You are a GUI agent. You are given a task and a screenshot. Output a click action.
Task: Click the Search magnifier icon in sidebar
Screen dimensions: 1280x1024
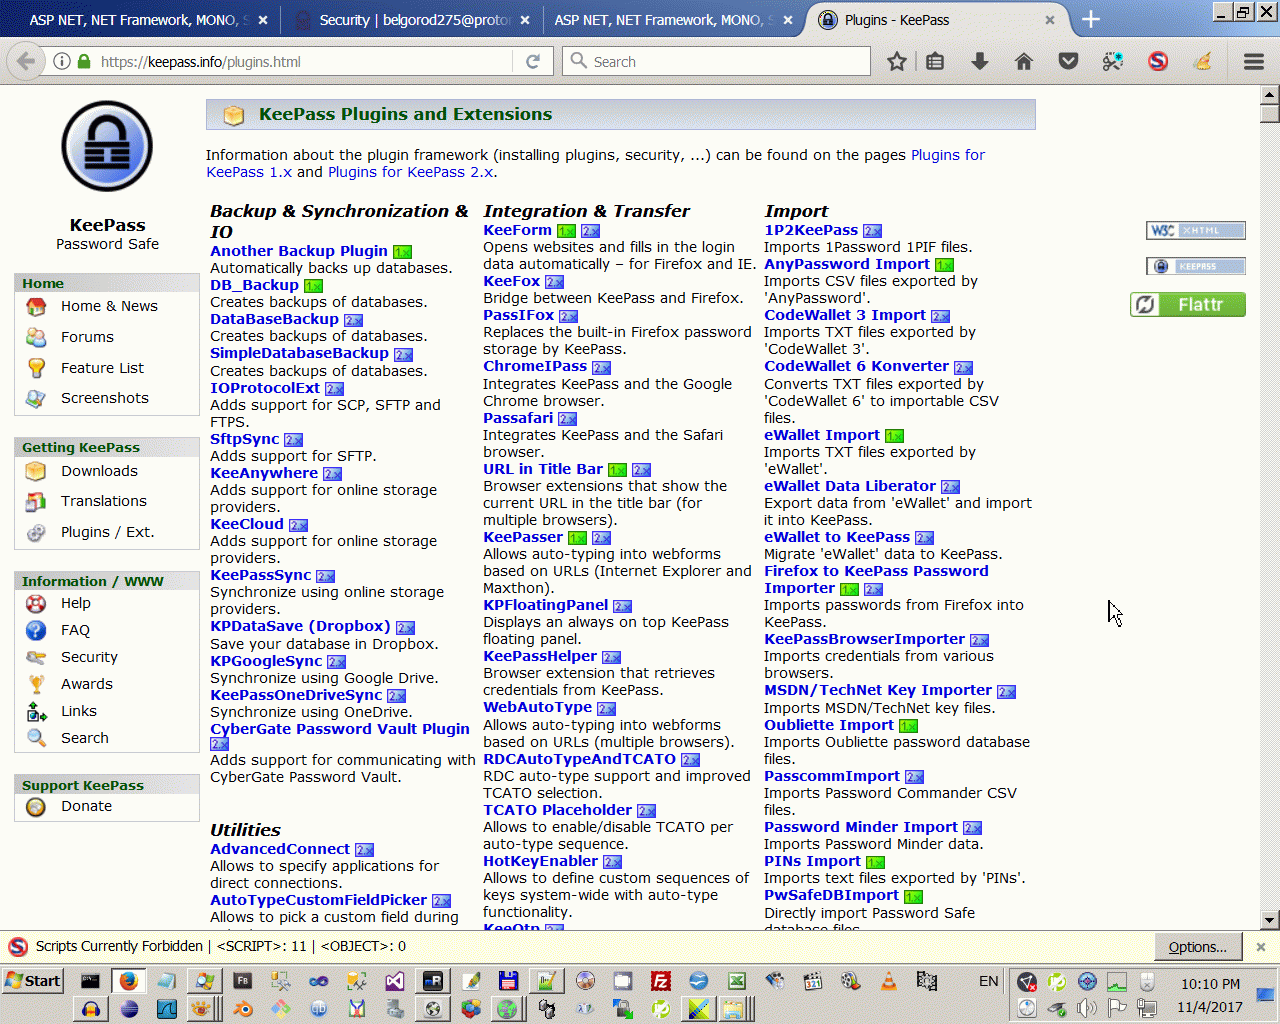click(36, 738)
